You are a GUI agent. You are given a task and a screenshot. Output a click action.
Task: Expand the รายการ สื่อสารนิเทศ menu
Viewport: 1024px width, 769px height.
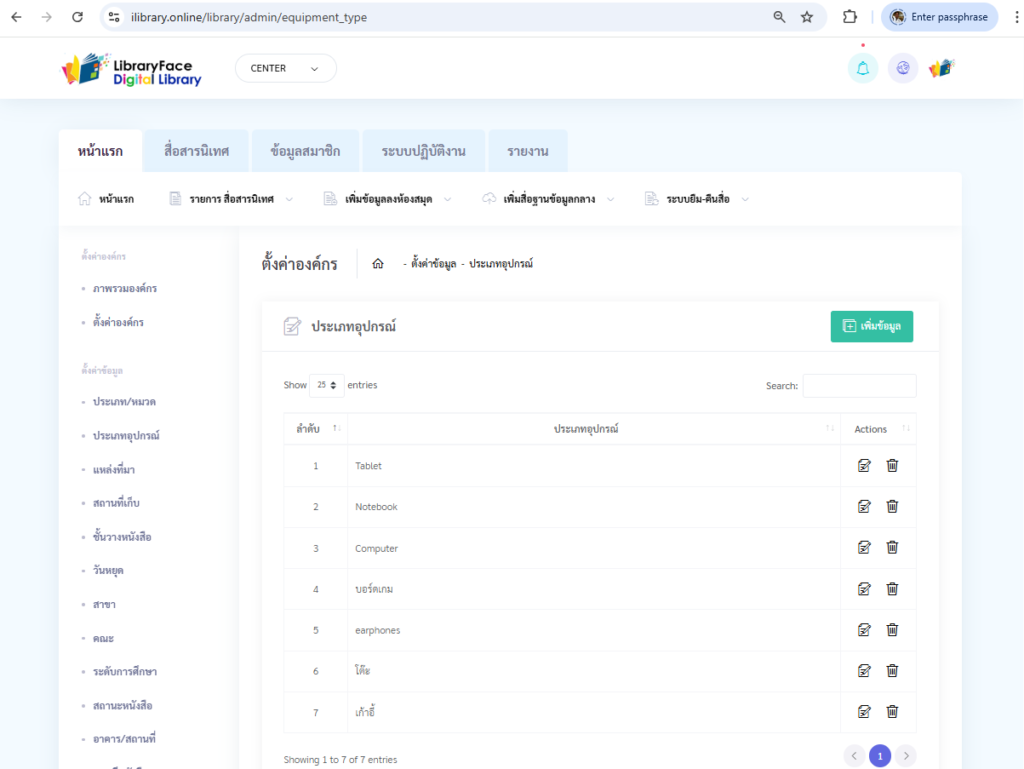tap(232, 199)
